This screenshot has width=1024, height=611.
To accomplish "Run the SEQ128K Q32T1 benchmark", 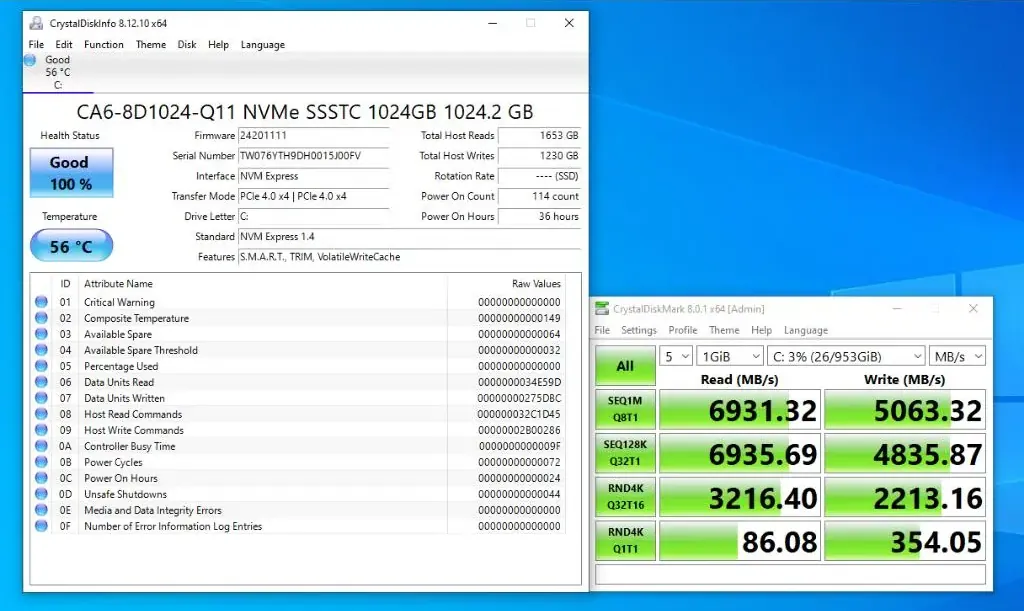I will coord(625,452).
